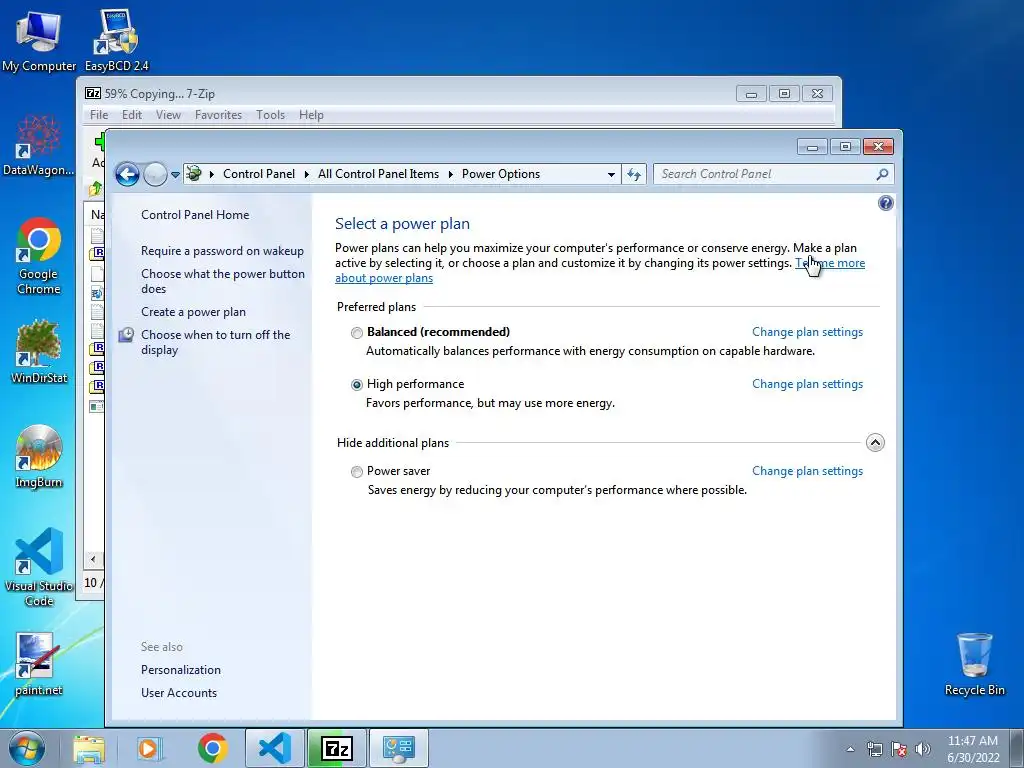The height and width of the screenshot is (768, 1024).
Task: Open Windows Explorer from taskbar
Action: [89, 748]
